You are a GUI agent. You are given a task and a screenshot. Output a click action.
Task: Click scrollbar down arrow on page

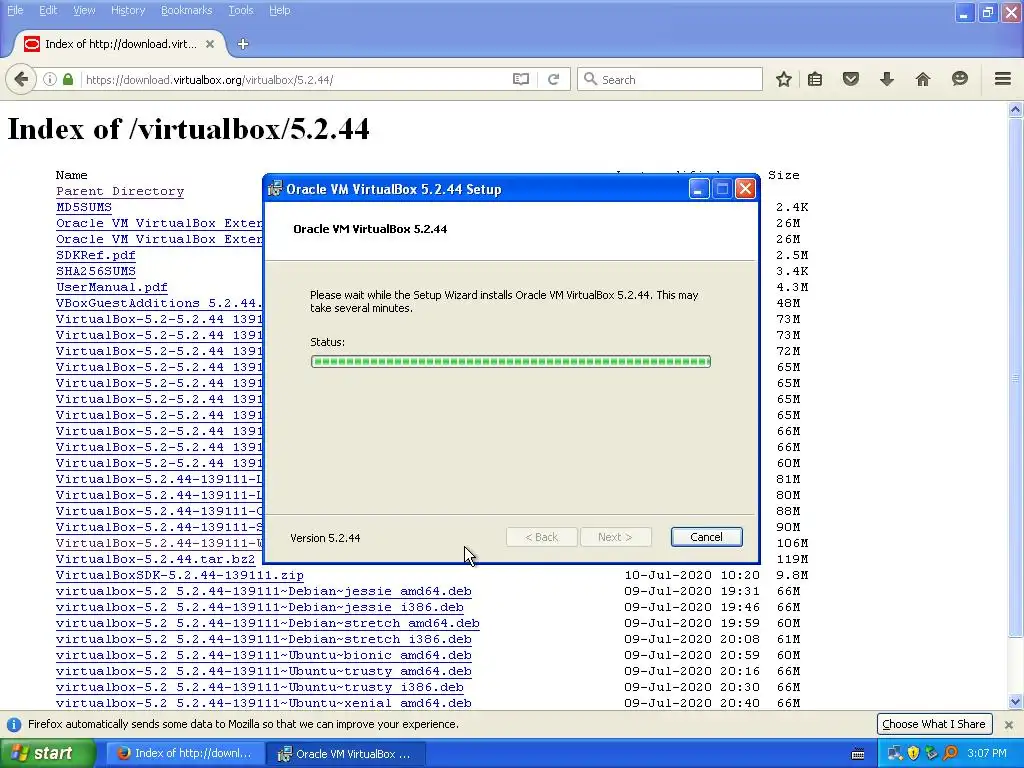pyautogui.click(x=1016, y=702)
